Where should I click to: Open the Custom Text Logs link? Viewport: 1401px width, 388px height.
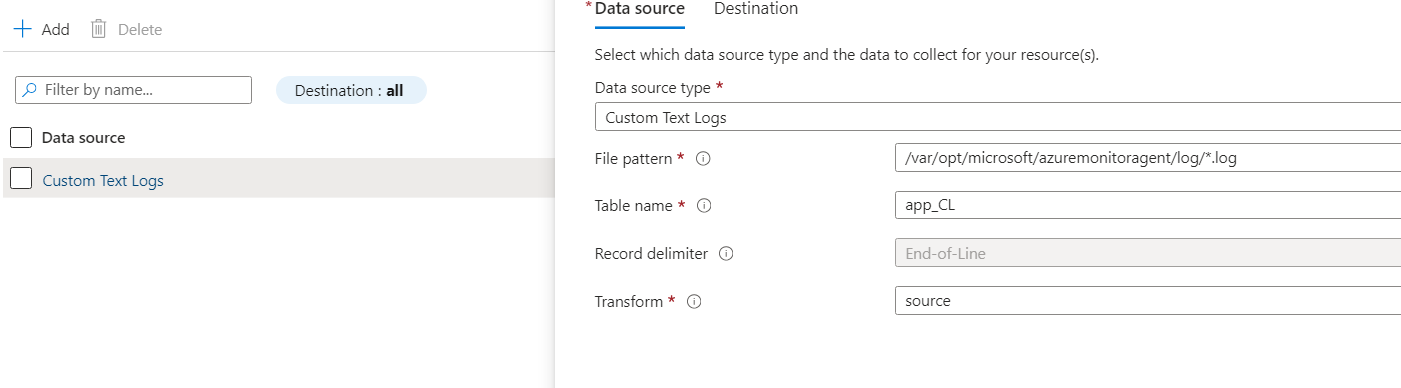coord(103,181)
